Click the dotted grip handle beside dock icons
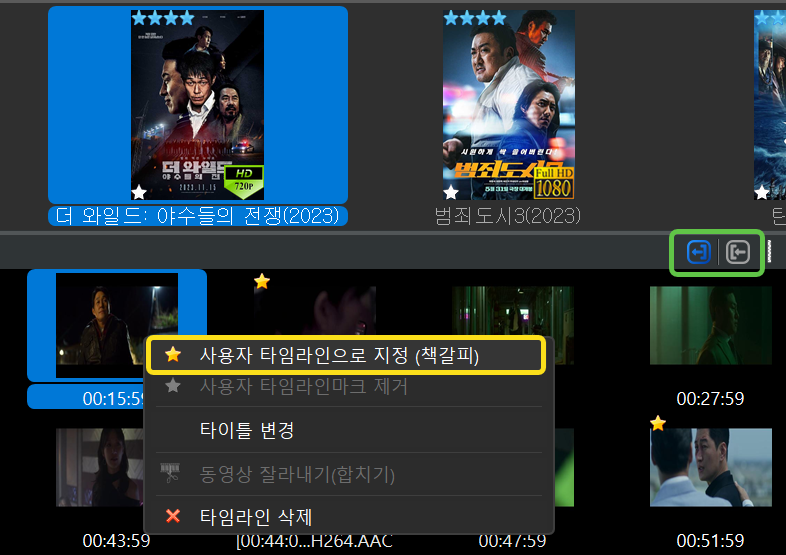 [x=769, y=251]
